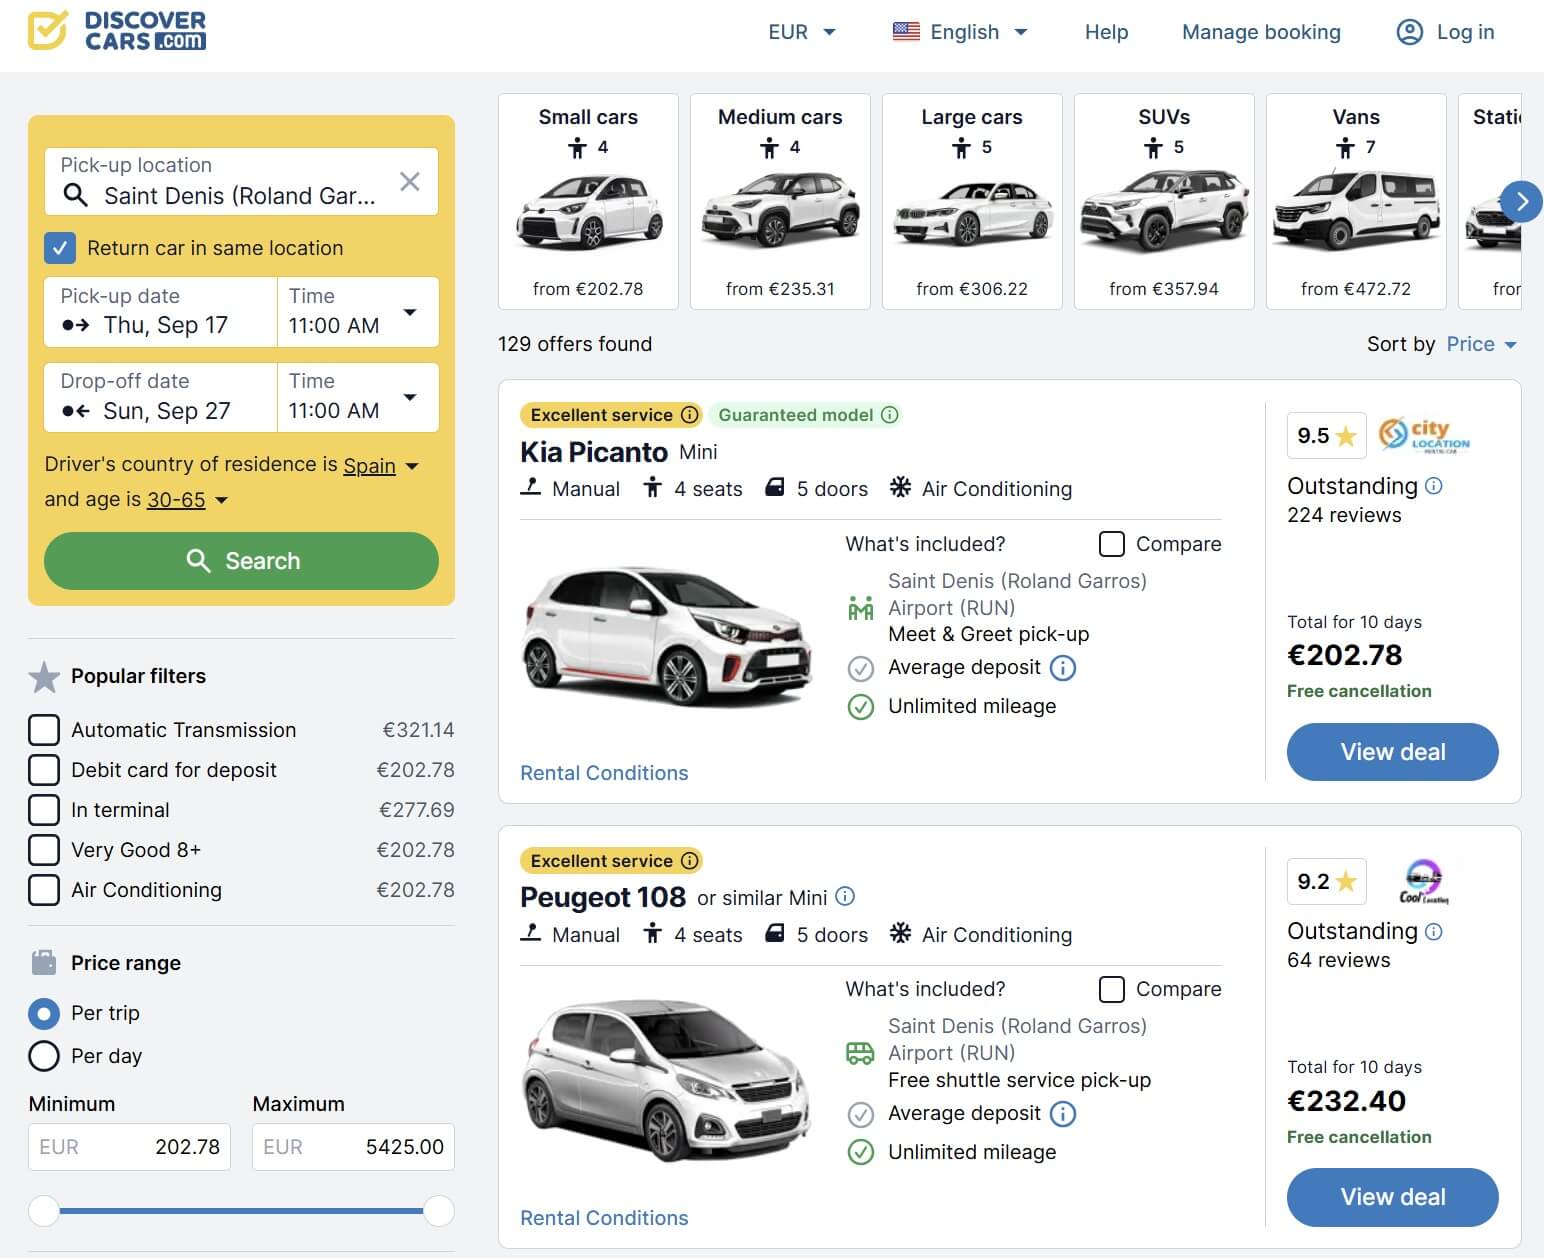Open the drop-off Time dropdown
This screenshot has height=1258, width=1544.
pos(358,397)
